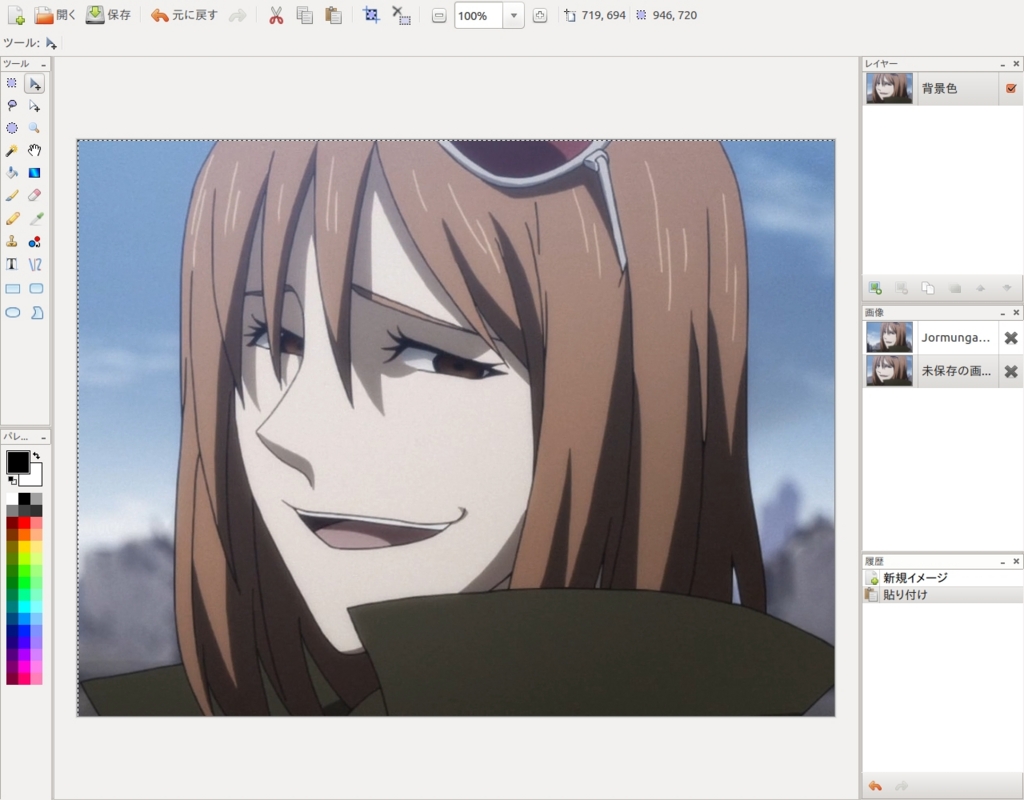The width and height of the screenshot is (1024, 800).
Task: Select the Magic Wand tool
Action: tap(12, 151)
